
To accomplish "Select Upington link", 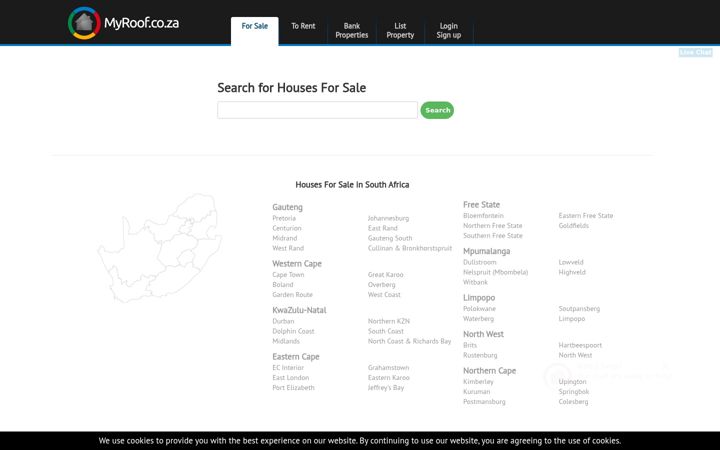I will click(x=572, y=382).
